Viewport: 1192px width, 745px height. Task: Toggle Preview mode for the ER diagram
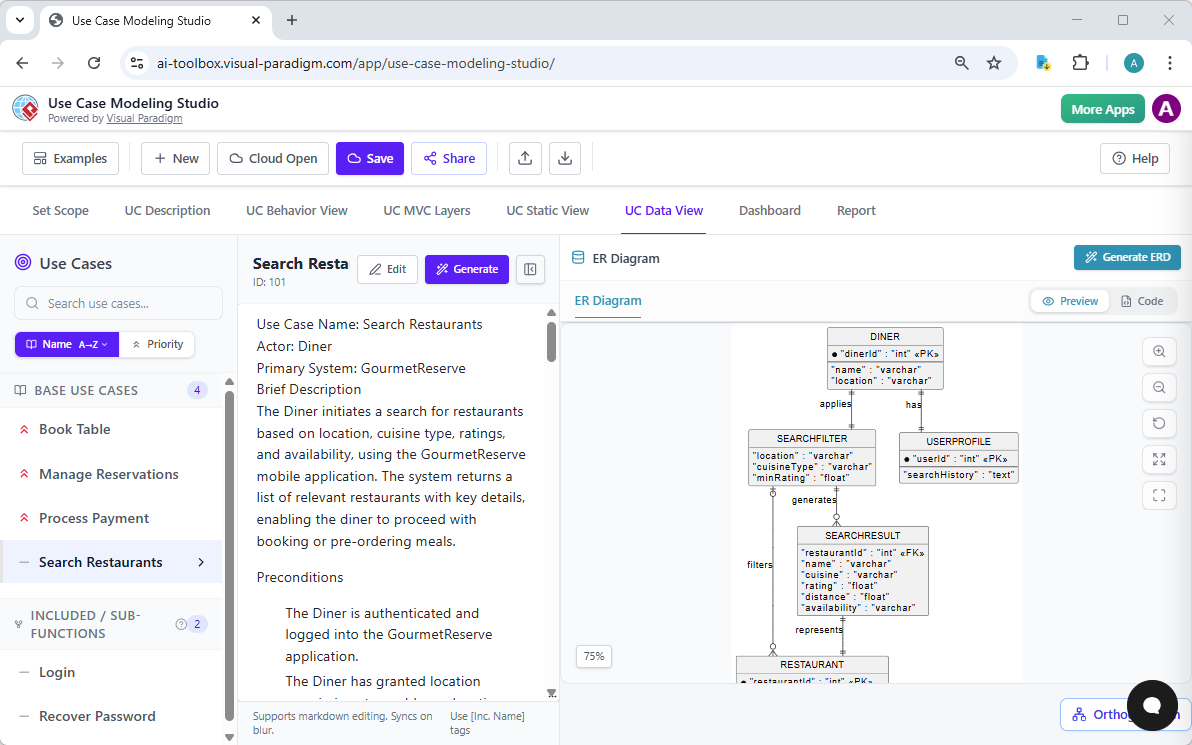(1069, 301)
